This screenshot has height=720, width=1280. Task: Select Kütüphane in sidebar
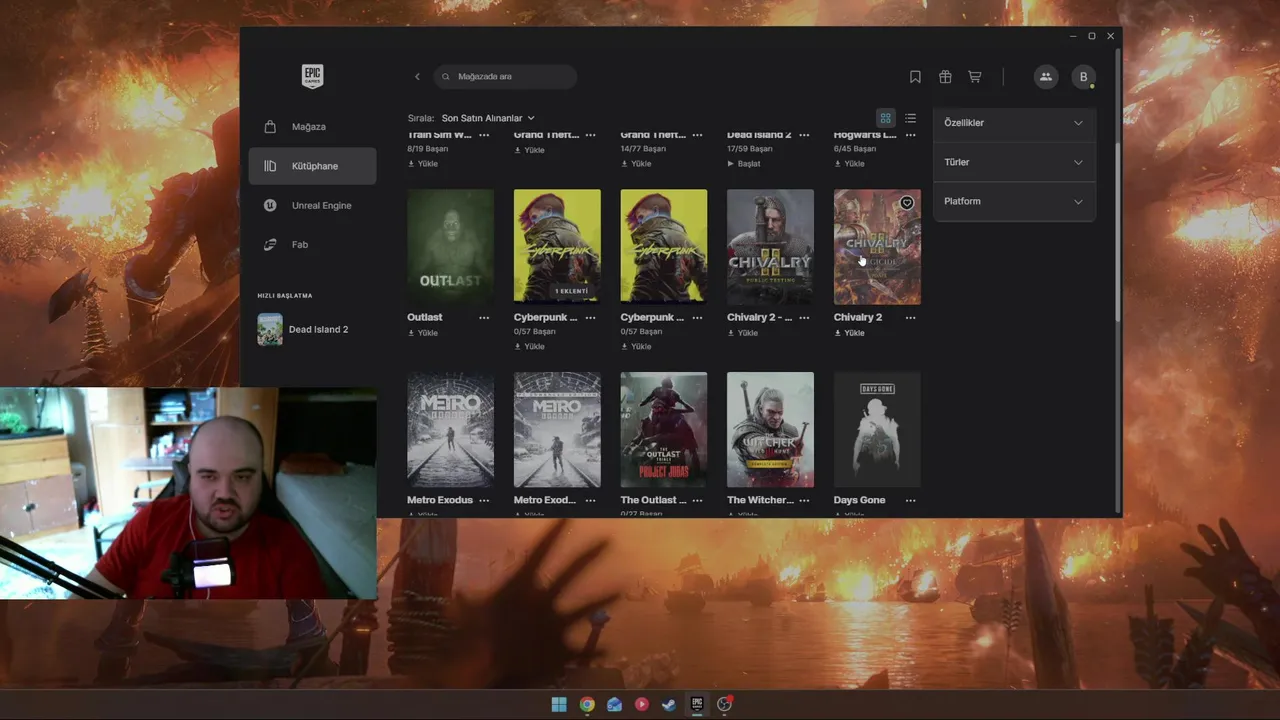pos(312,166)
